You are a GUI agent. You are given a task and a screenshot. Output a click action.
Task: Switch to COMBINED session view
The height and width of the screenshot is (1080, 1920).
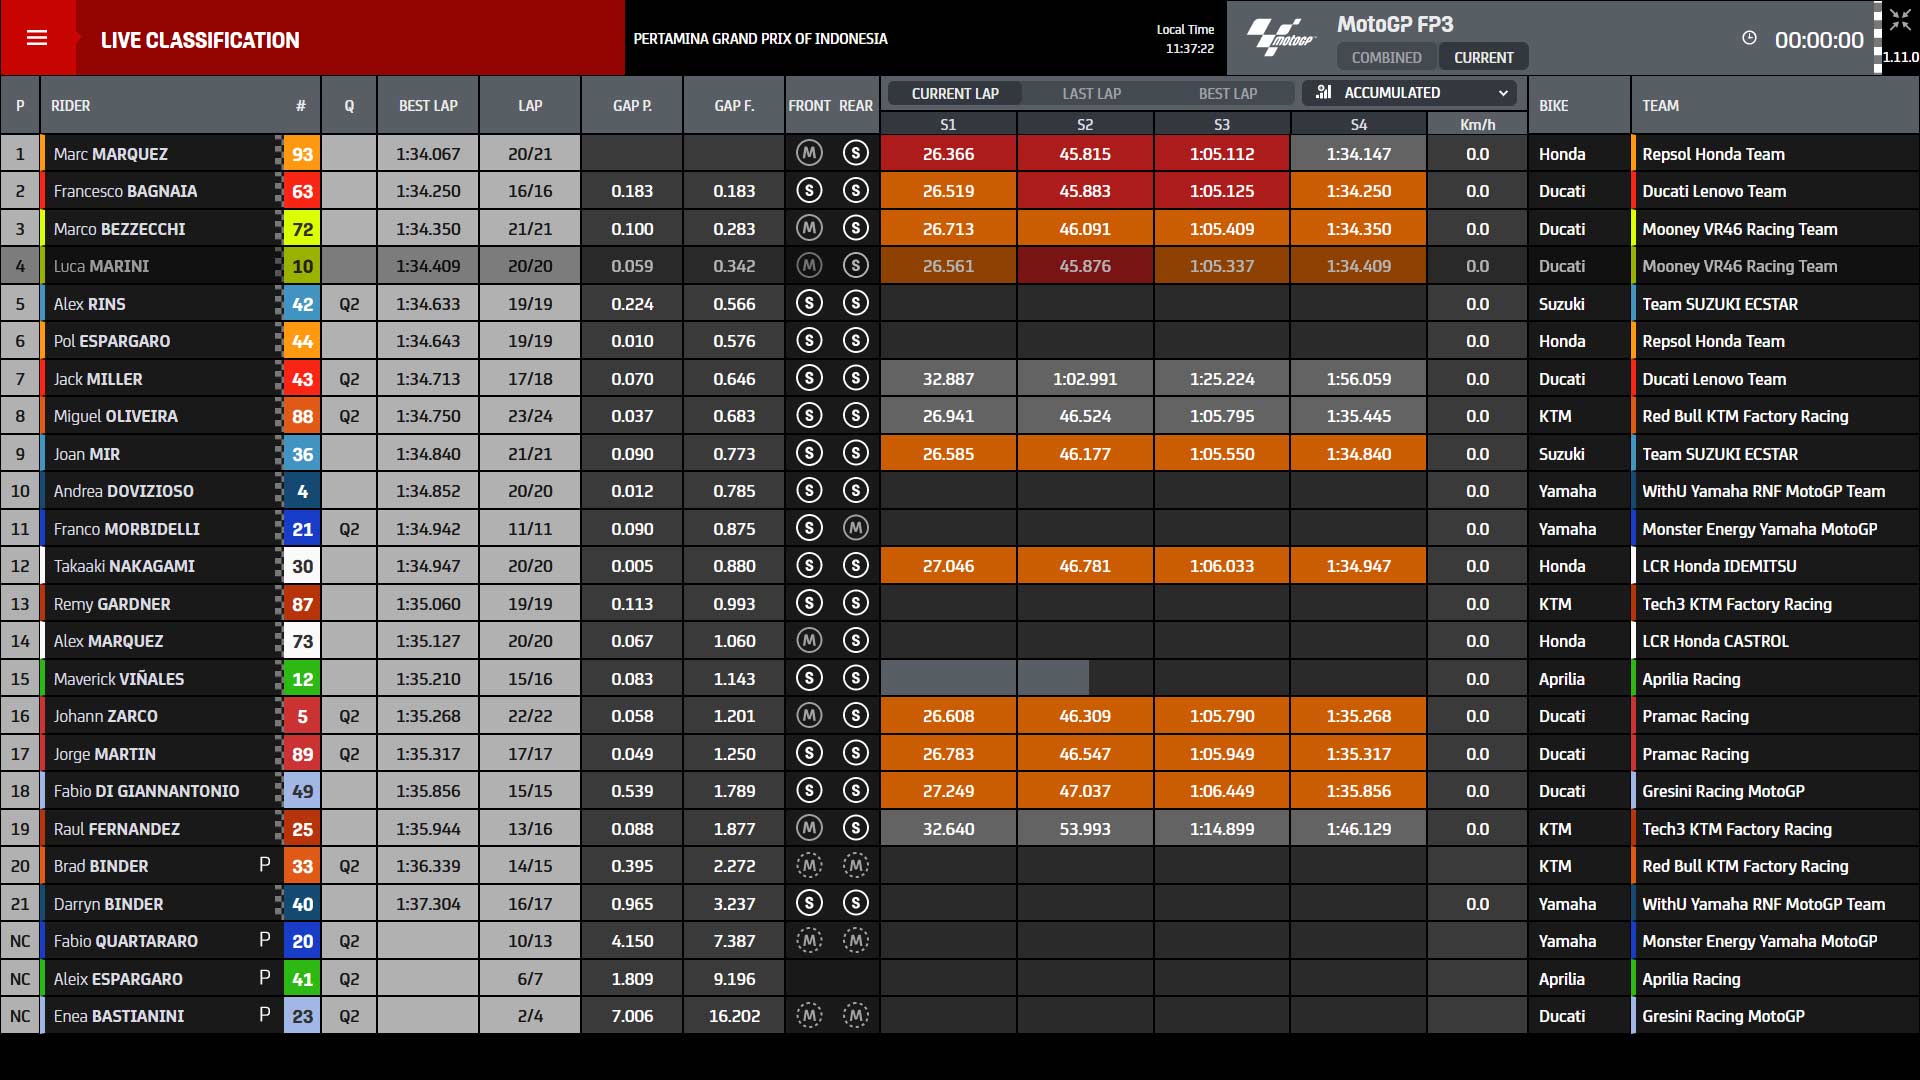coord(1386,57)
